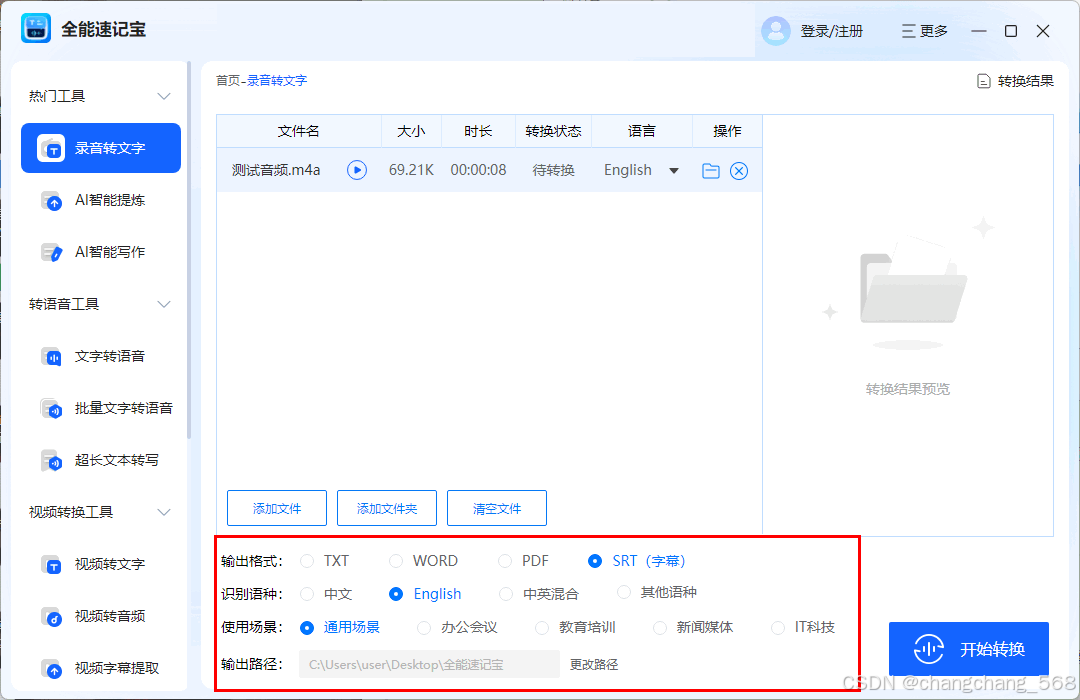1080x700 pixels.
Task: Click 更改路径 to change output path
Action: (x=594, y=665)
